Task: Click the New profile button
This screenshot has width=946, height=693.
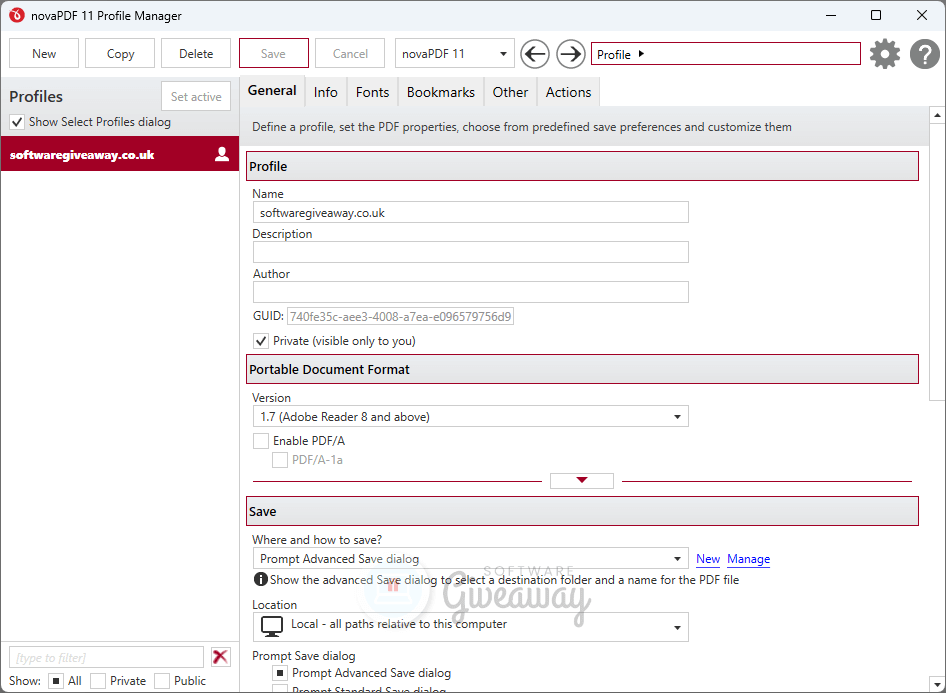Action: point(44,54)
